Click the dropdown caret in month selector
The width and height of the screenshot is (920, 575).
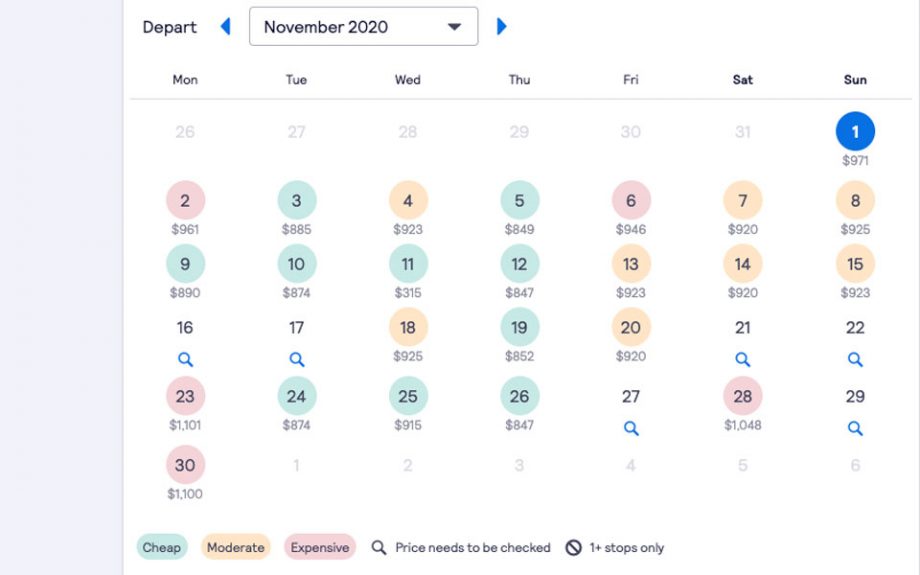point(454,27)
